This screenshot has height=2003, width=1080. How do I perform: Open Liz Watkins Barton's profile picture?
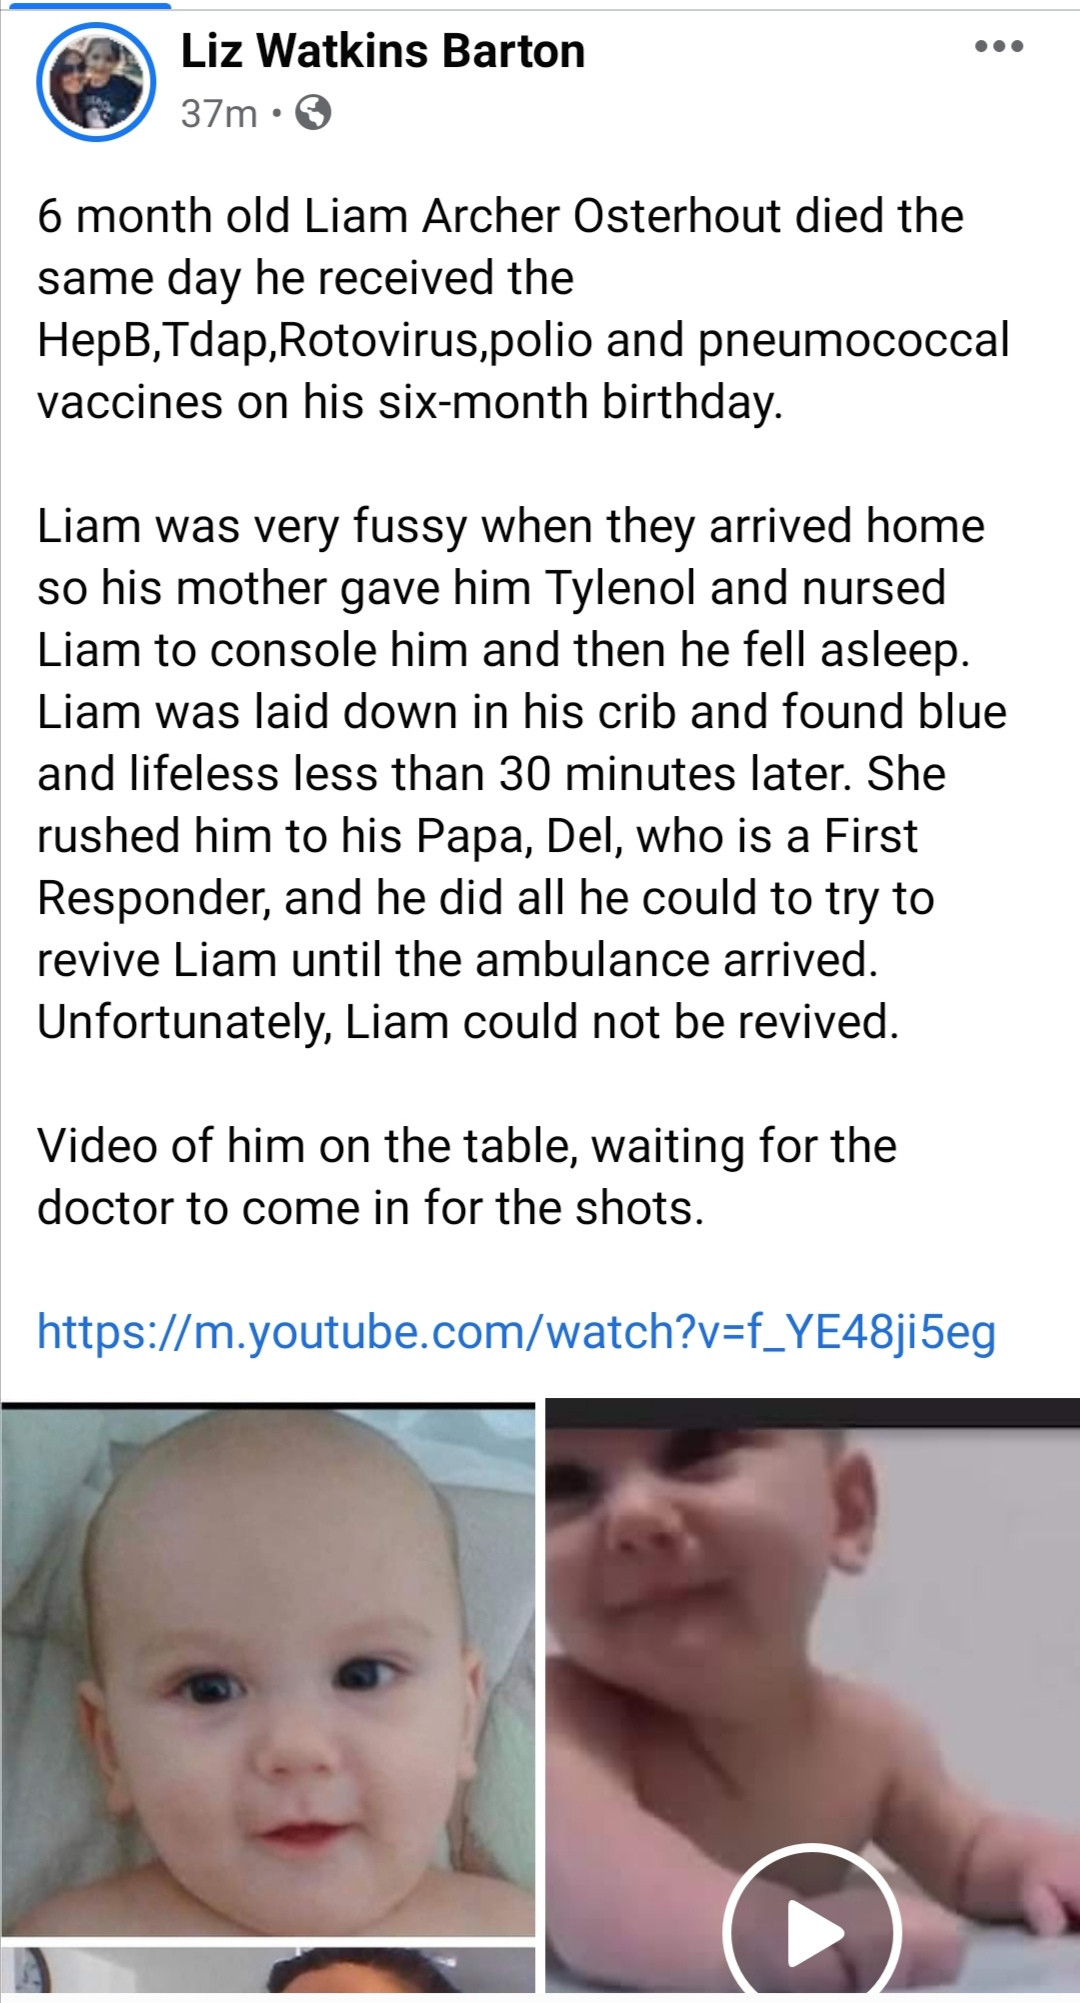[96, 82]
